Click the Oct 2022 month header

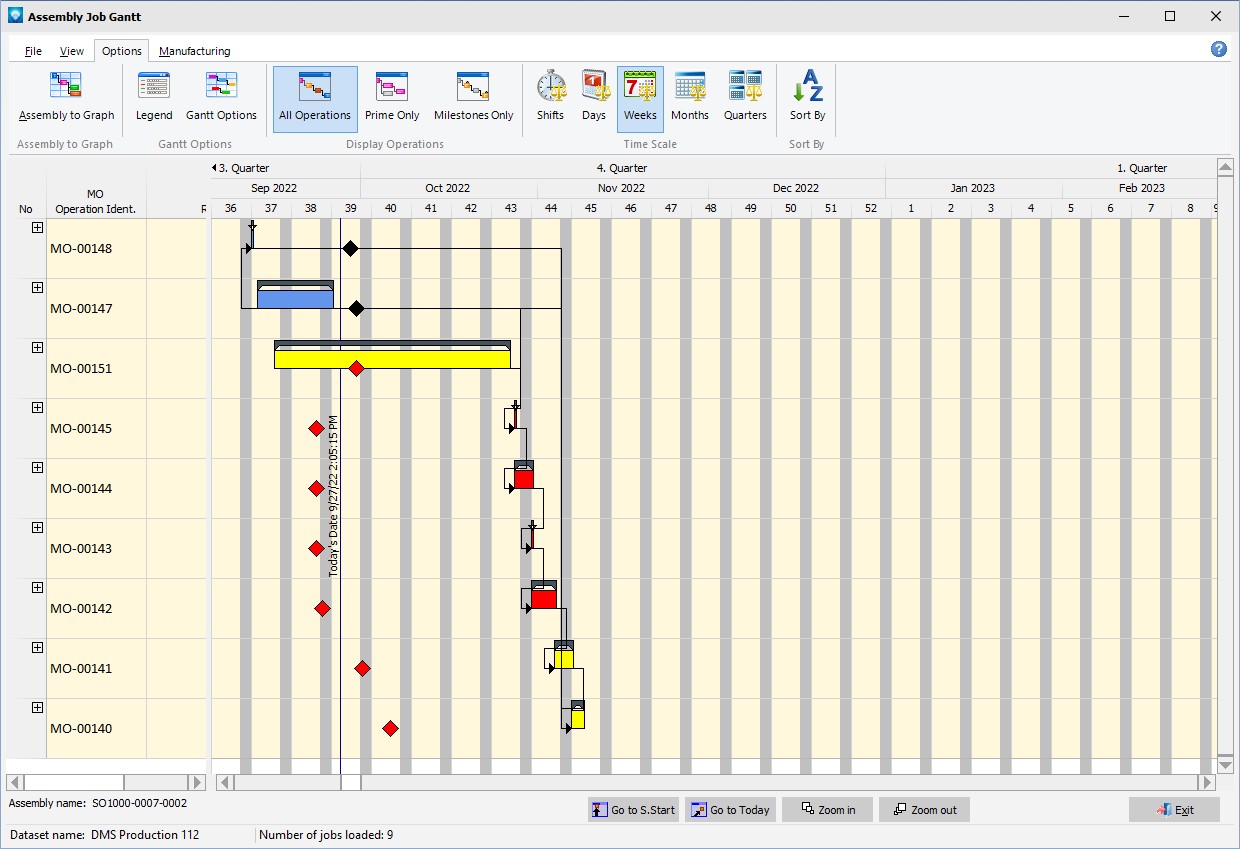click(x=447, y=188)
